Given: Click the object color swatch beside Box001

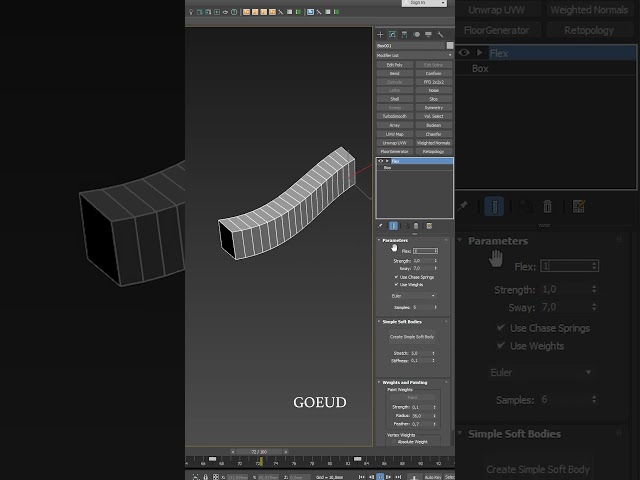Looking at the screenshot, I should click(450, 45).
